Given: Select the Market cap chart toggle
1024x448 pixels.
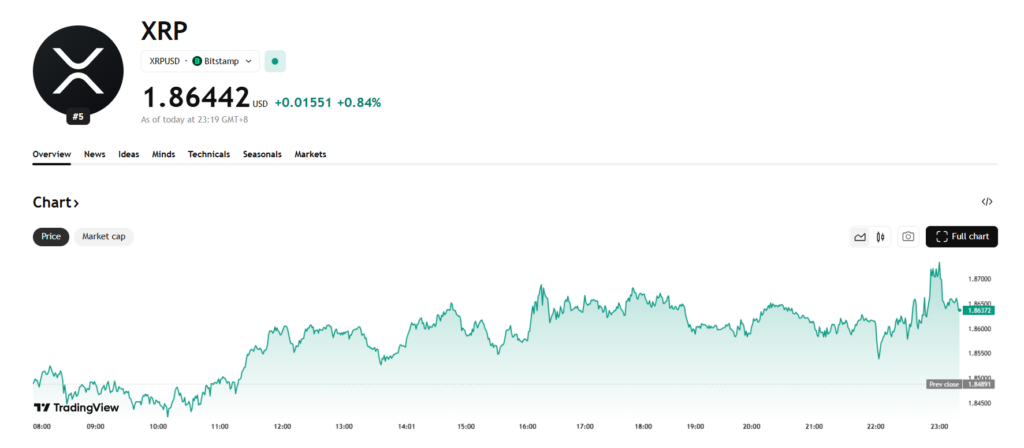Looking at the screenshot, I should point(104,237).
